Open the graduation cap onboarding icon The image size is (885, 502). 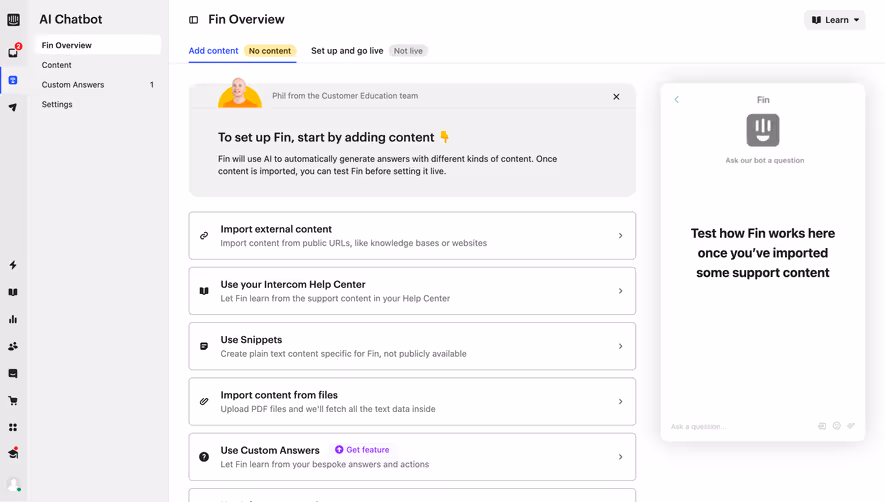point(13,453)
